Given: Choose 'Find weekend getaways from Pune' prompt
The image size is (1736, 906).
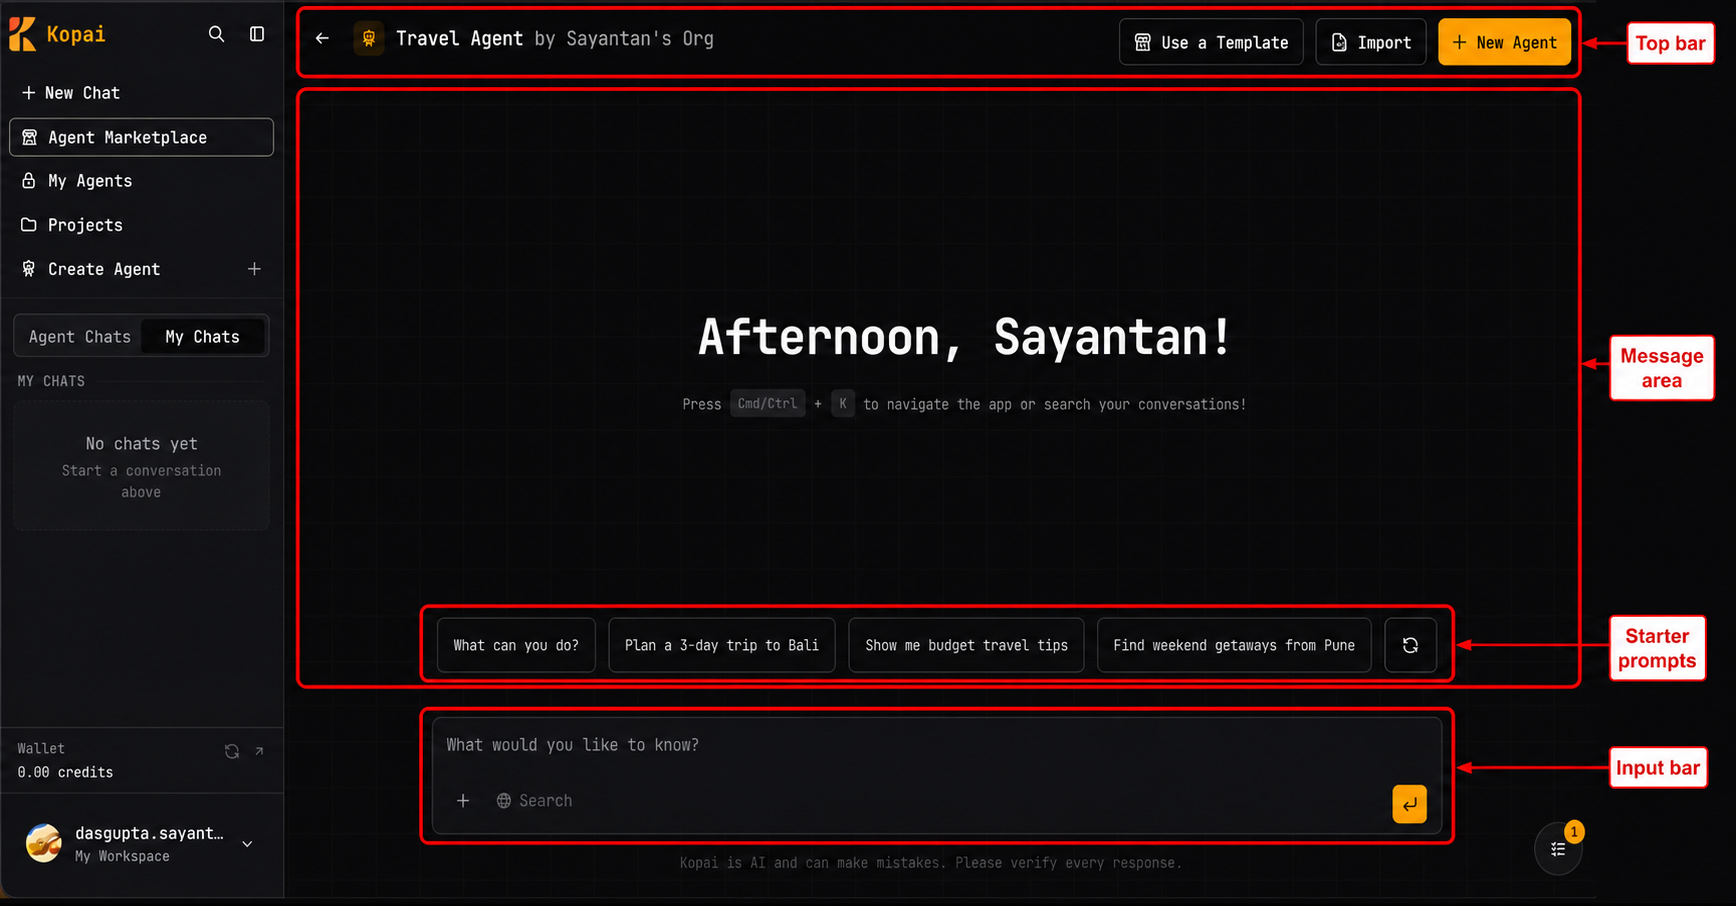Looking at the screenshot, I should point(1234,645).
